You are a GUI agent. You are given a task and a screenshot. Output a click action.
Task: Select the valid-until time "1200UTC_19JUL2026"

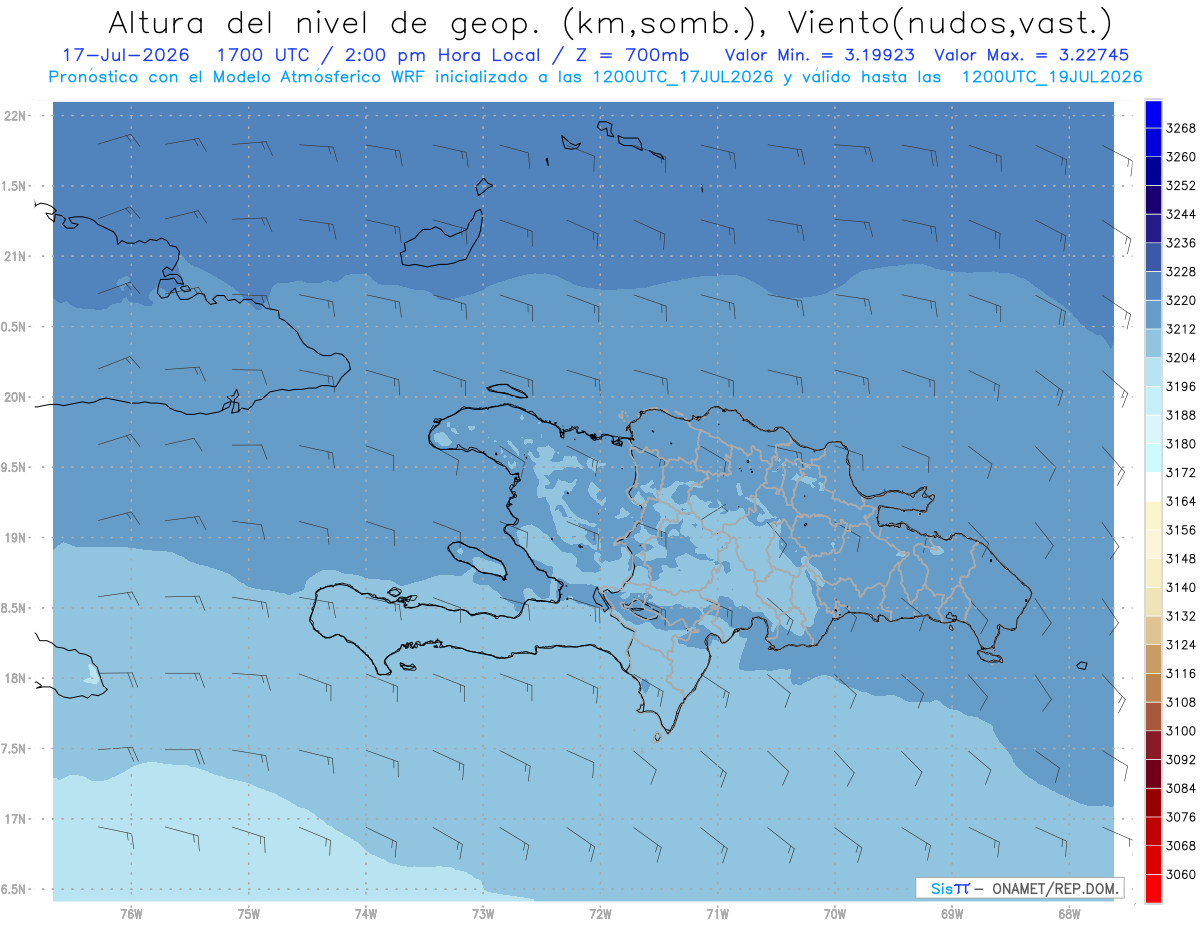[x=1052, y=77]
